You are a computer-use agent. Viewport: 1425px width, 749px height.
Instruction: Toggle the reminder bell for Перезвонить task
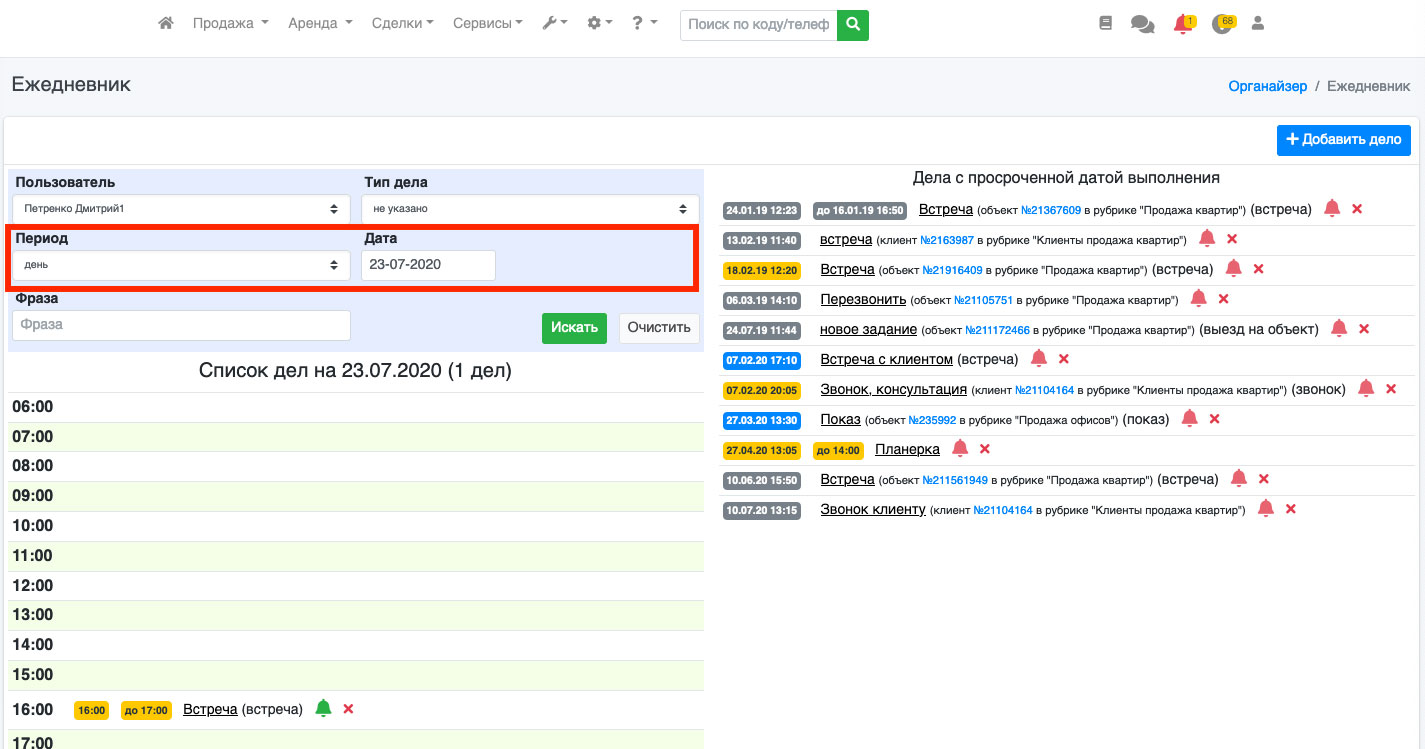click(x=1198, y=299)
